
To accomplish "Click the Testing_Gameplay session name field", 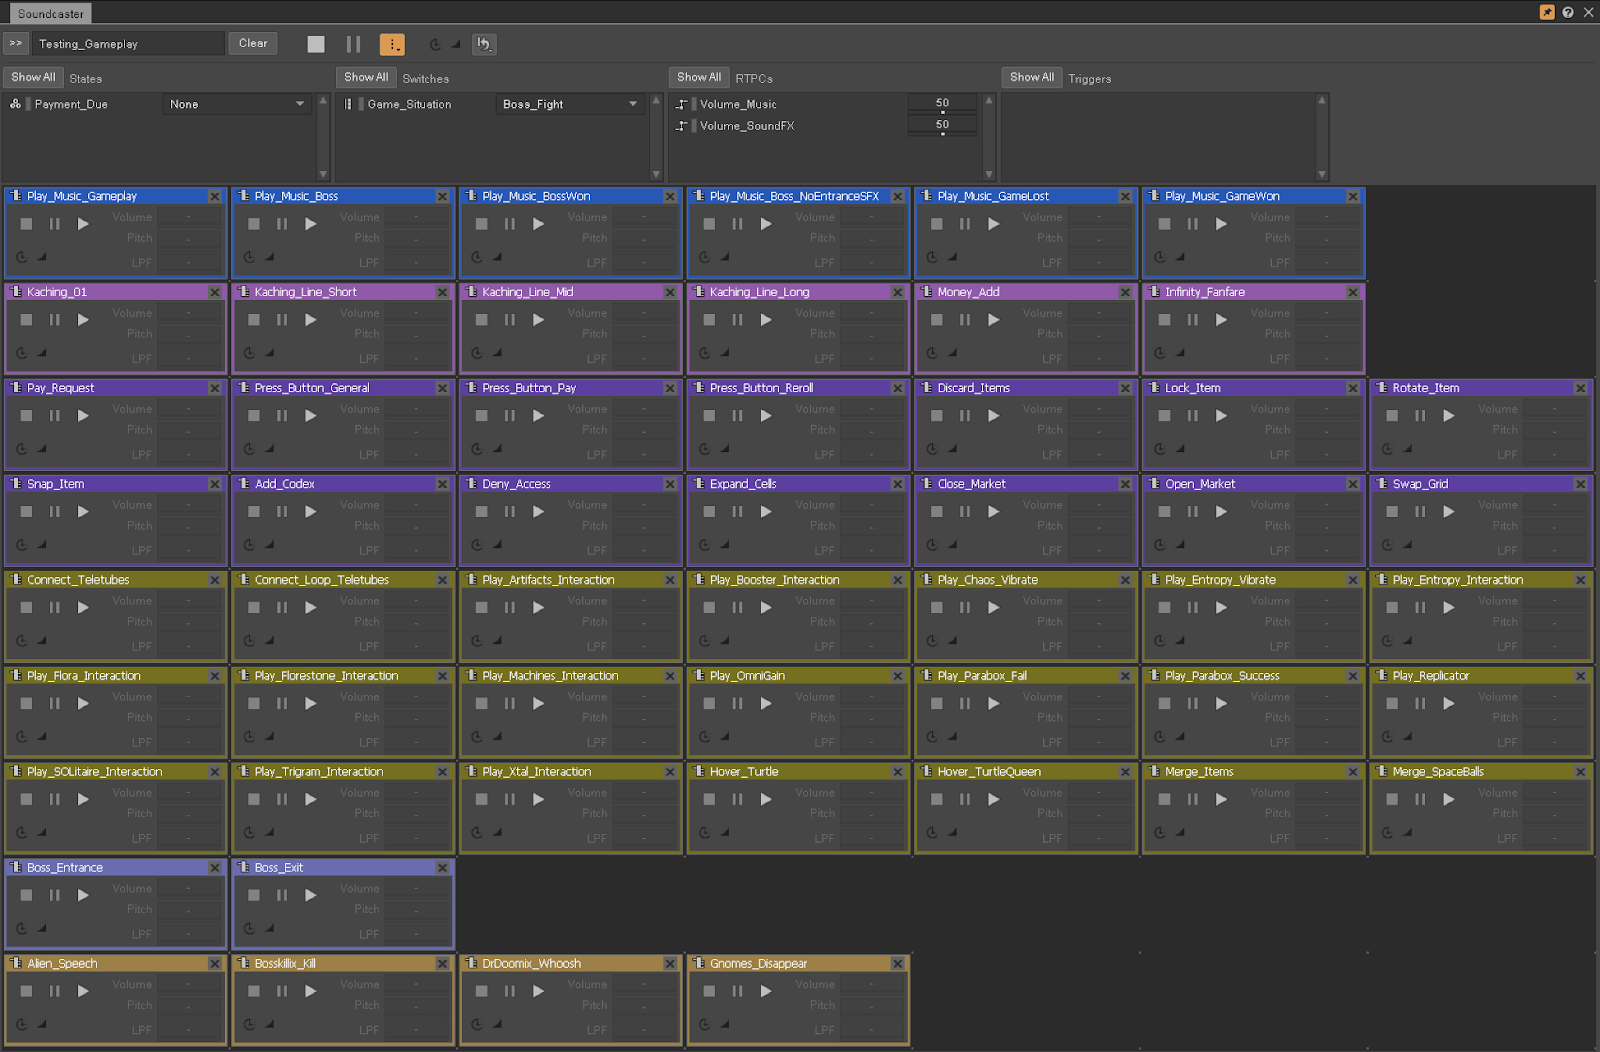I will point(128,44).
